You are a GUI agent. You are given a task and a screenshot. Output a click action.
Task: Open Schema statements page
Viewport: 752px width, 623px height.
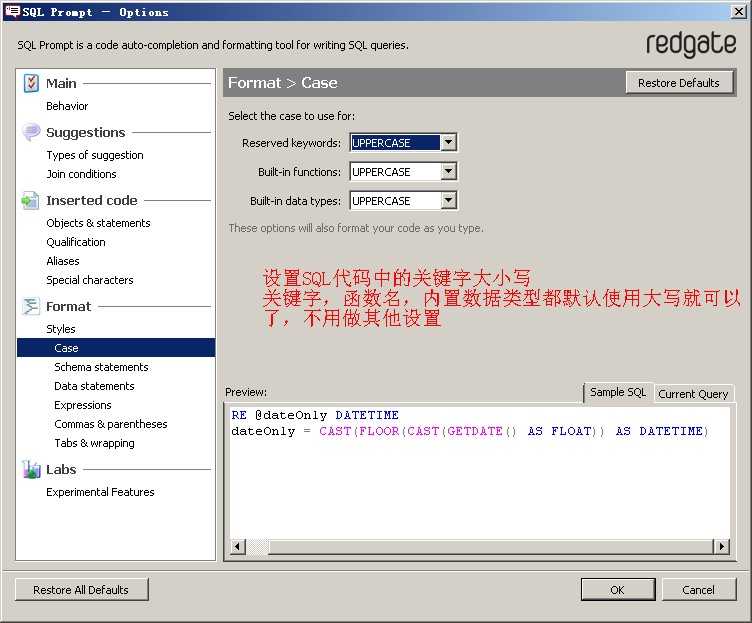[x=101, y=367]
